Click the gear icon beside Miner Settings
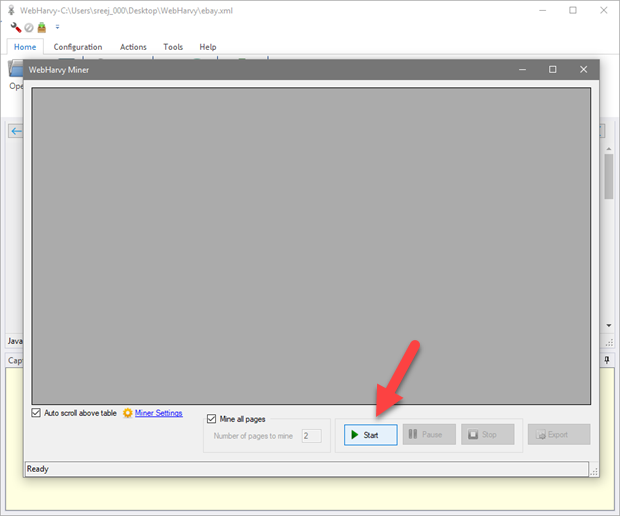620x516 pixels. click(128, 413)
